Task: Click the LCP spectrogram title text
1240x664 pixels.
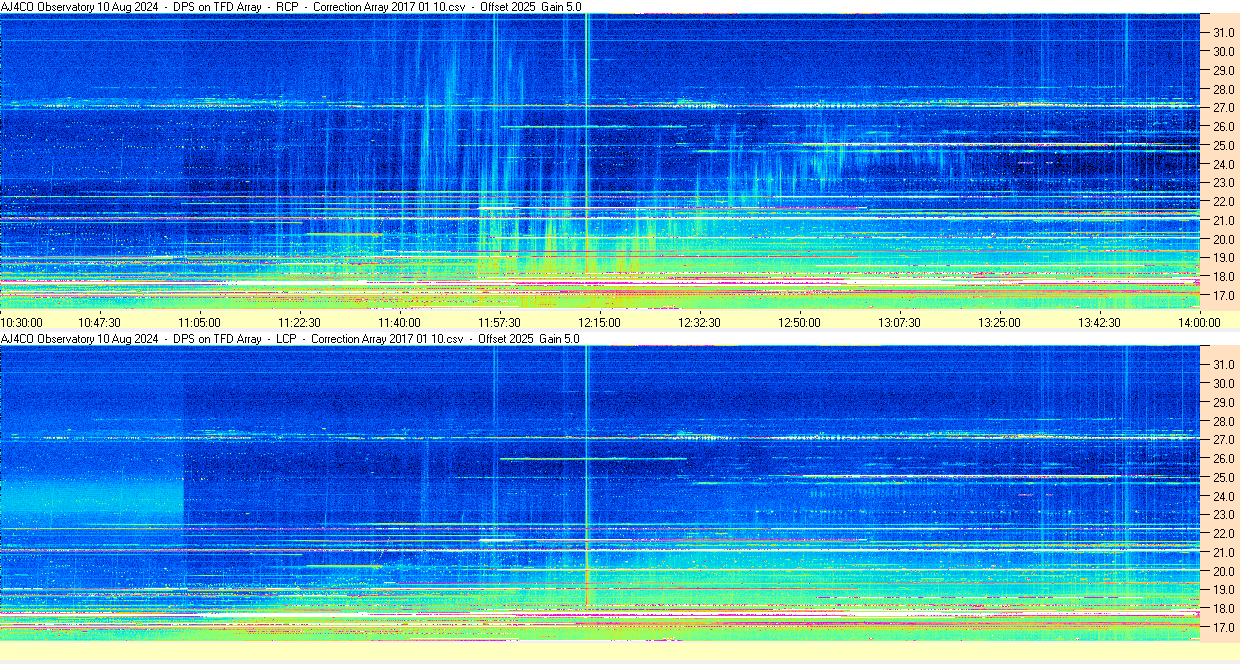Action: (291, 339)
